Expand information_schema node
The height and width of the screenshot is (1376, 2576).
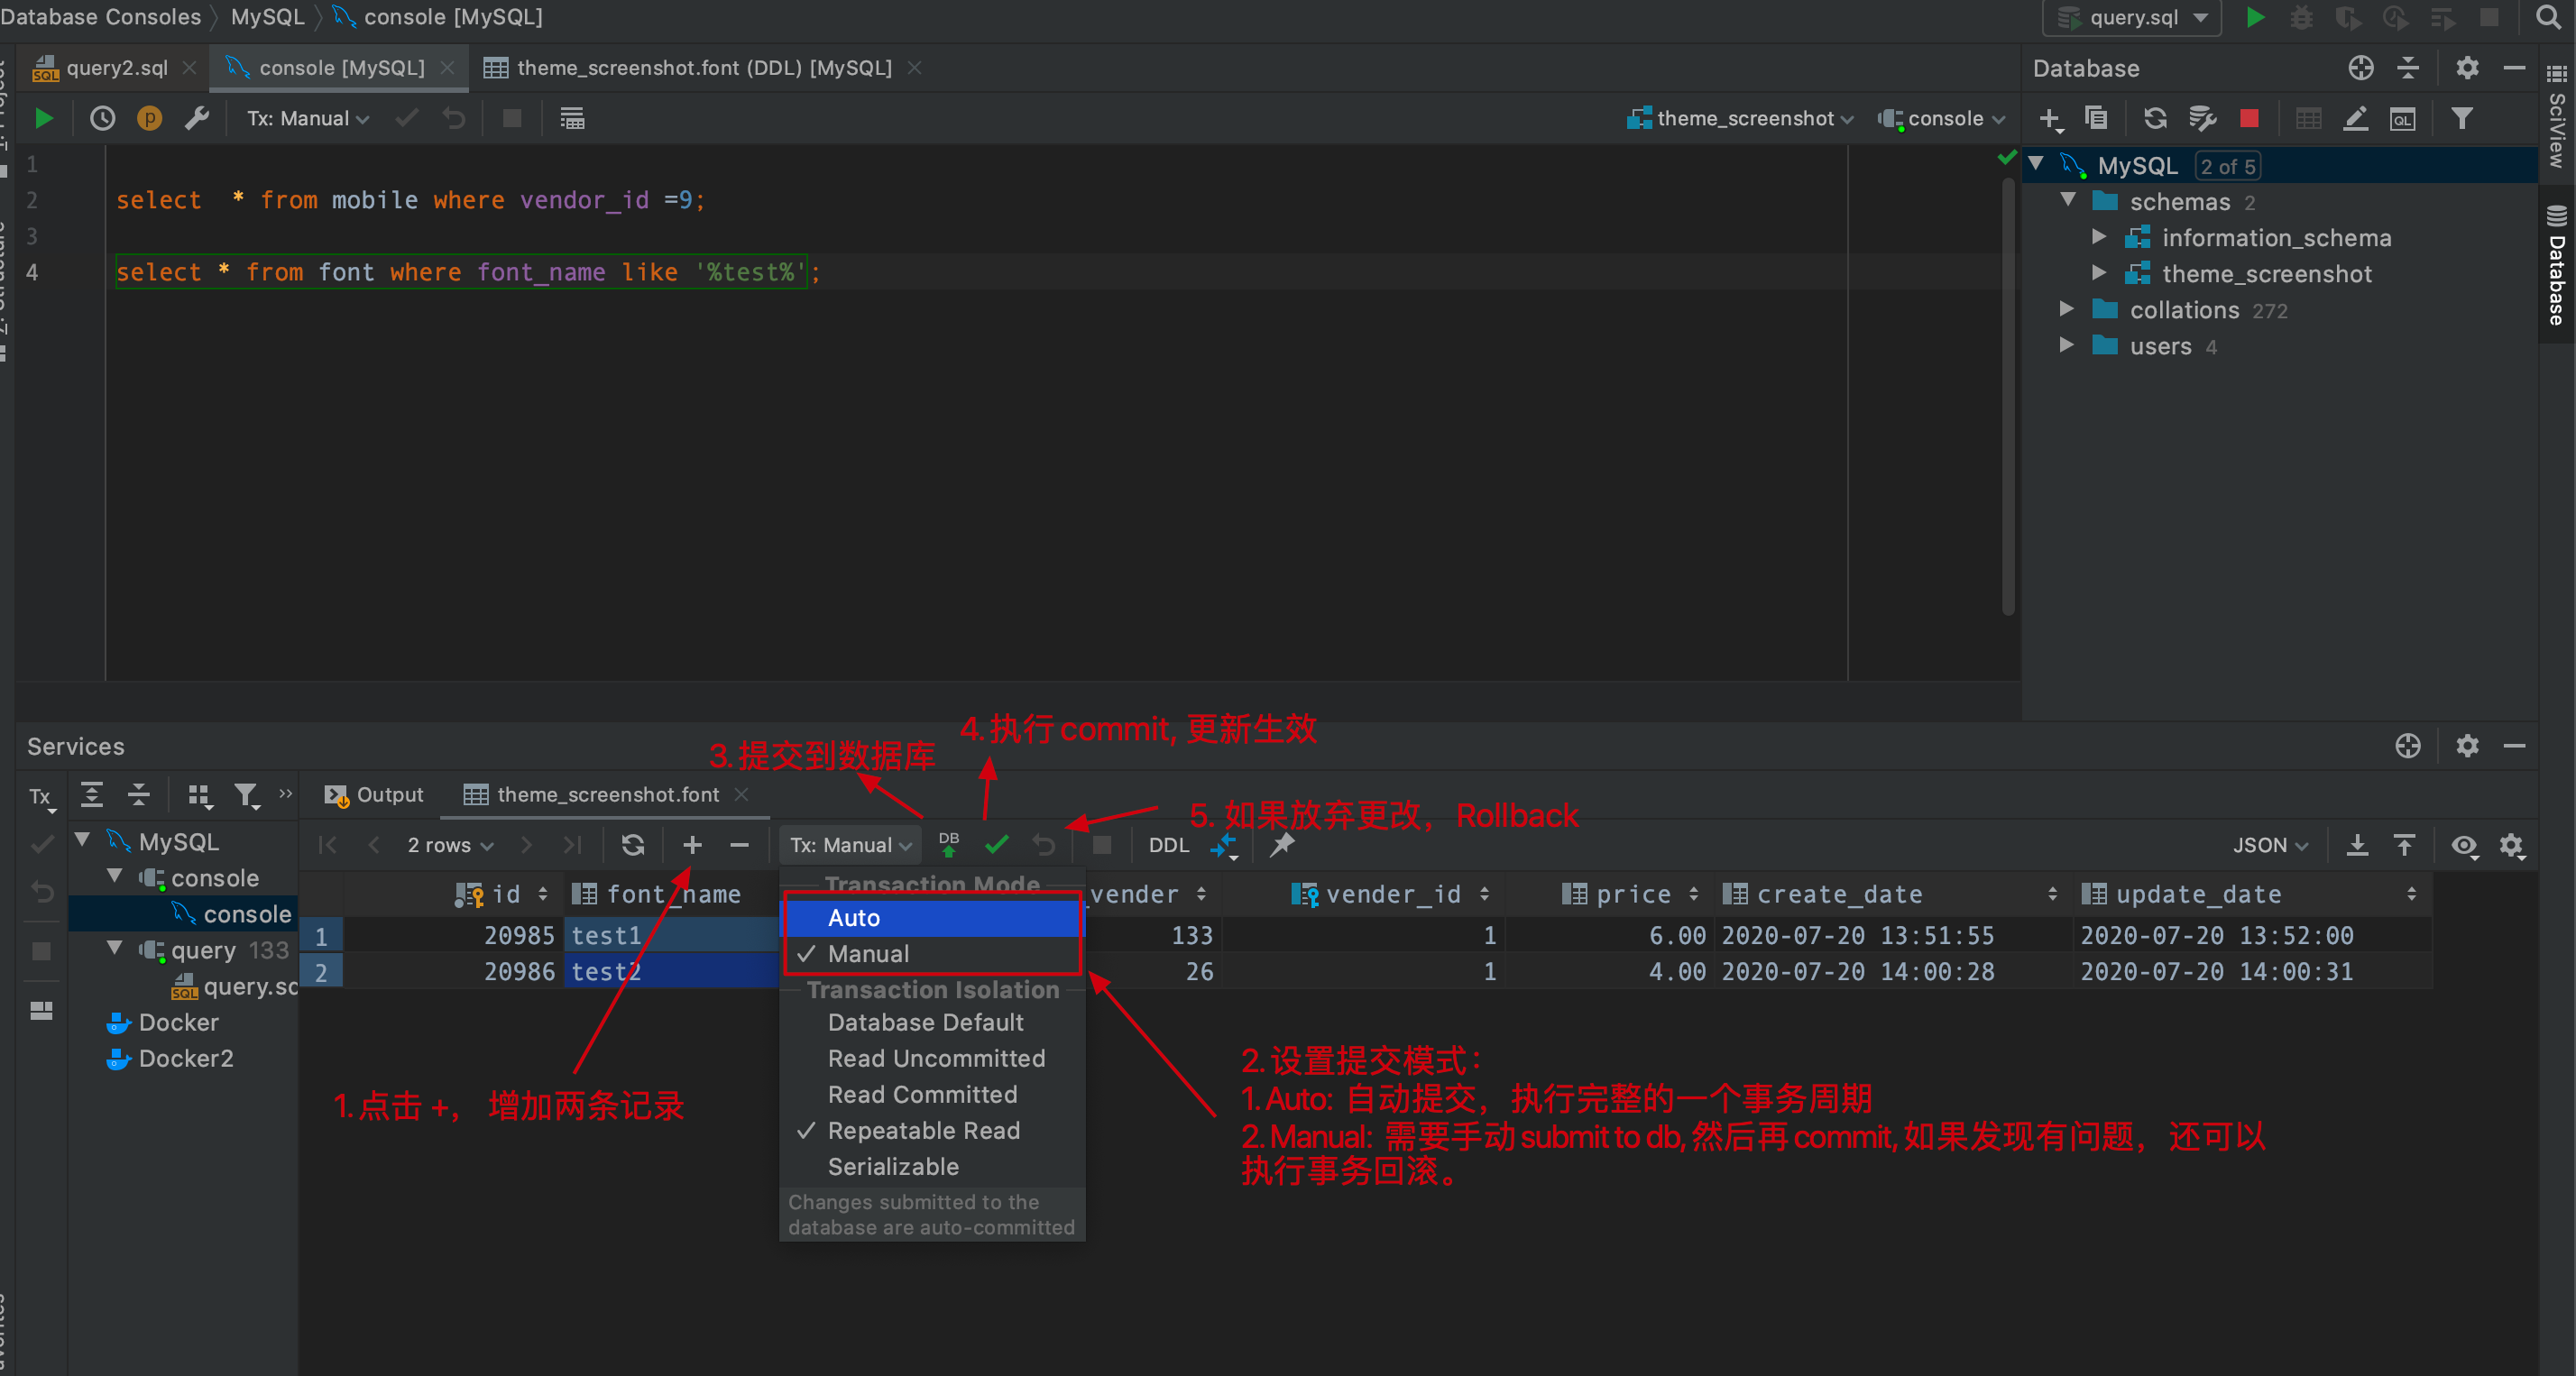(x=2098, y=237)
